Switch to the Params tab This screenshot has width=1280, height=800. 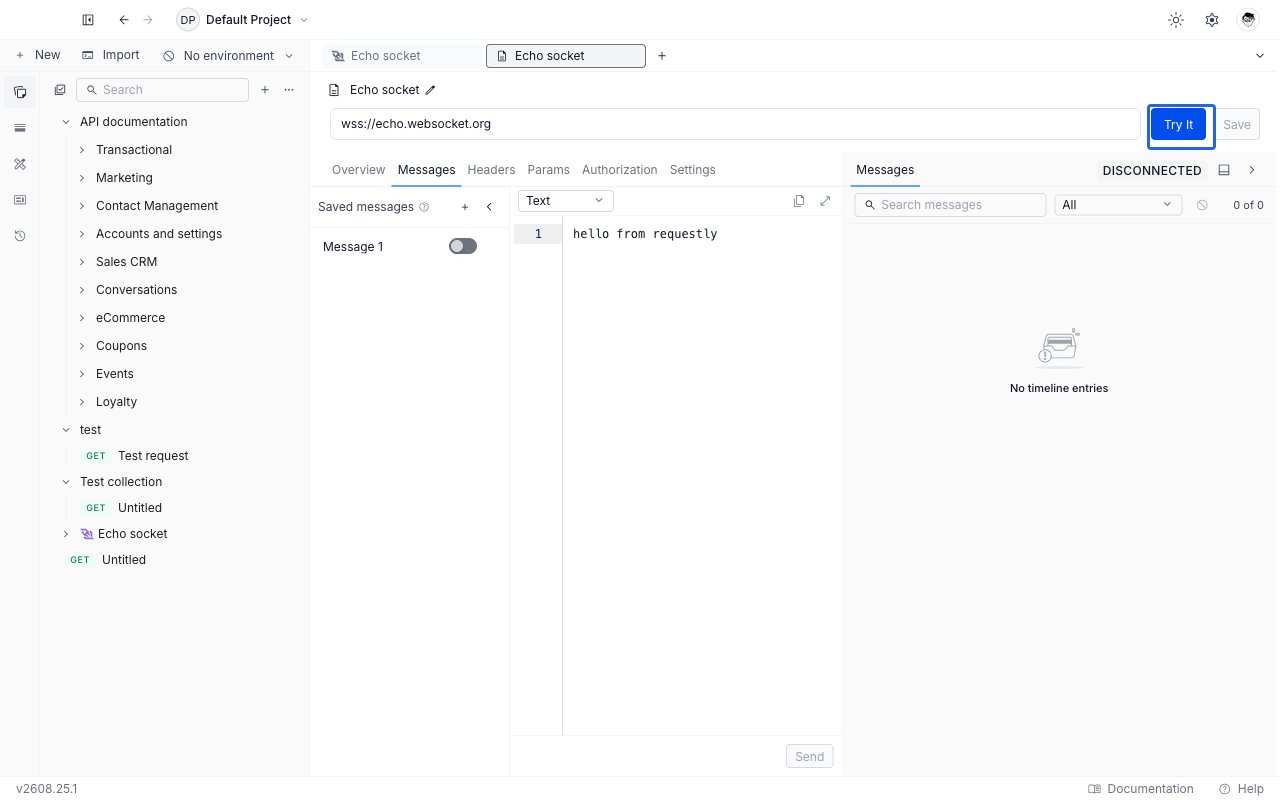tap(548, 170)
